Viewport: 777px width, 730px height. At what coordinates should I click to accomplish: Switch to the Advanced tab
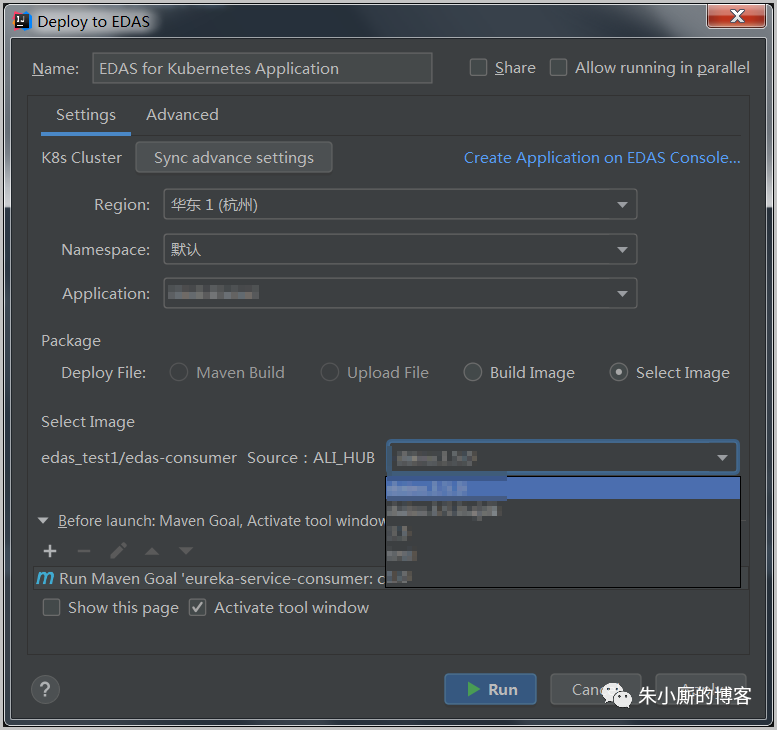pos(182,115)
